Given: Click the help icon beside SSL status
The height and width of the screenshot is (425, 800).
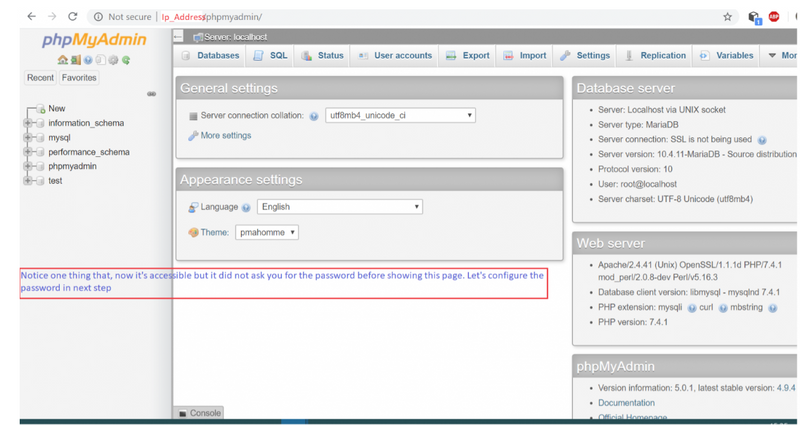Looking at the screenshot, I should click(762, 140).
